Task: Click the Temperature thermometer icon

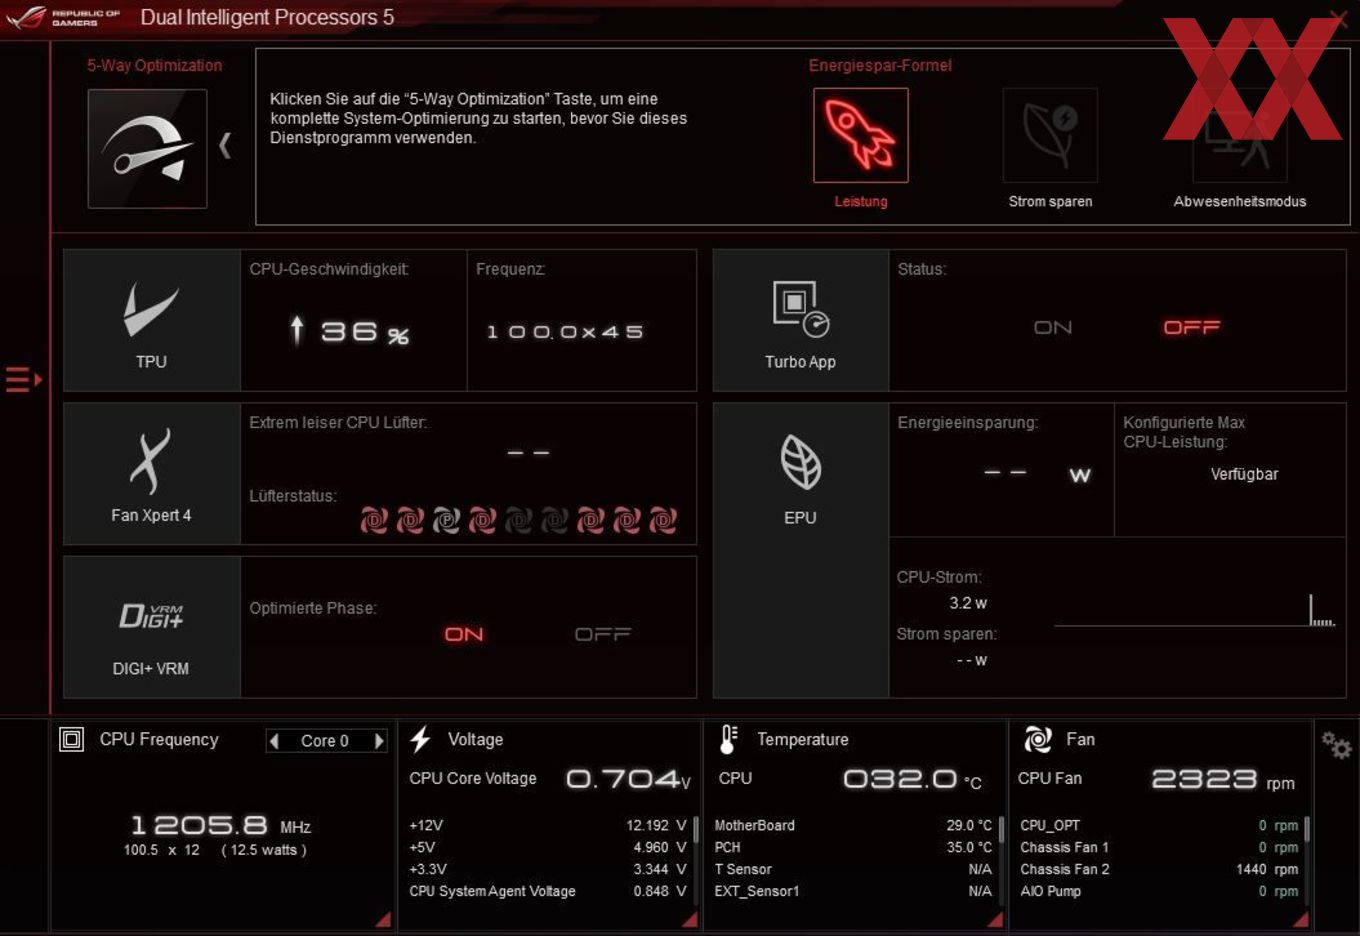Action: coord(728,739)
